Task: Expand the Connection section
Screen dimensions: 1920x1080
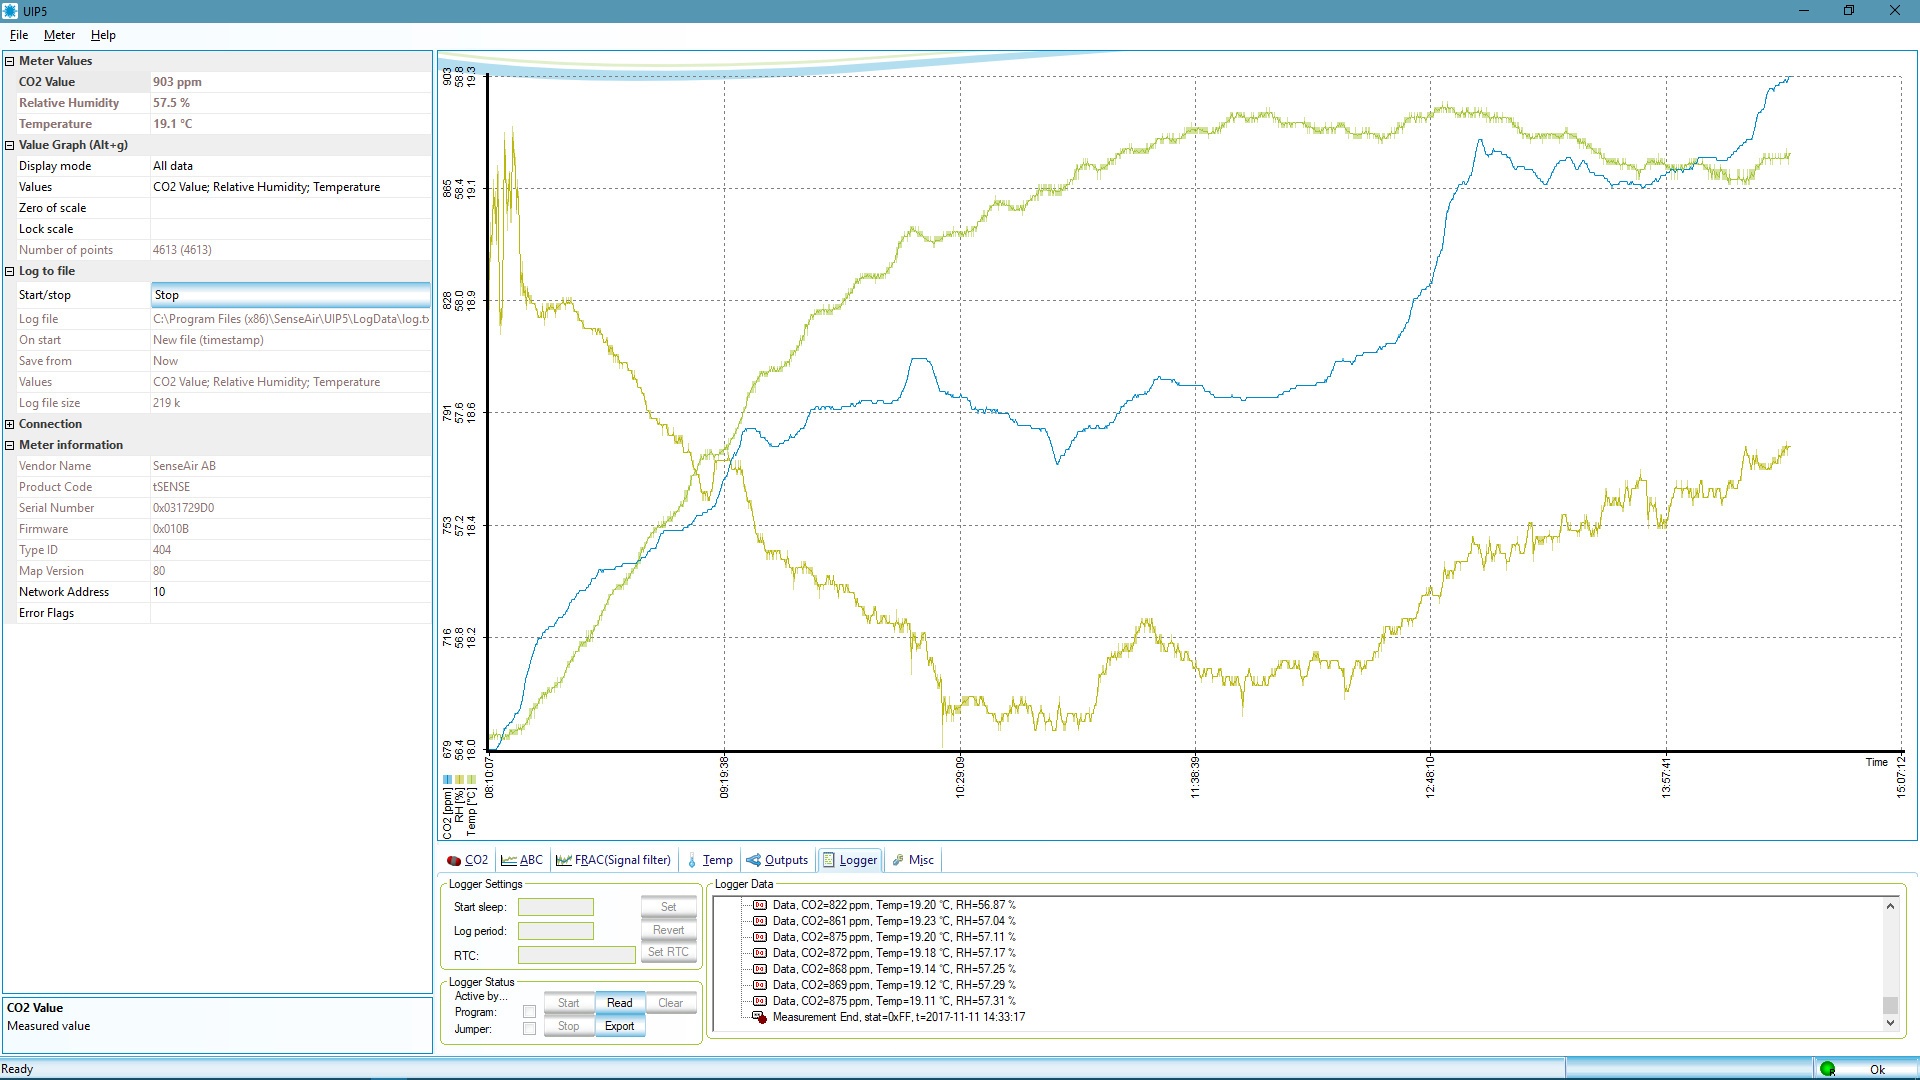Action: pyautogui.click(x=10, y=424)
